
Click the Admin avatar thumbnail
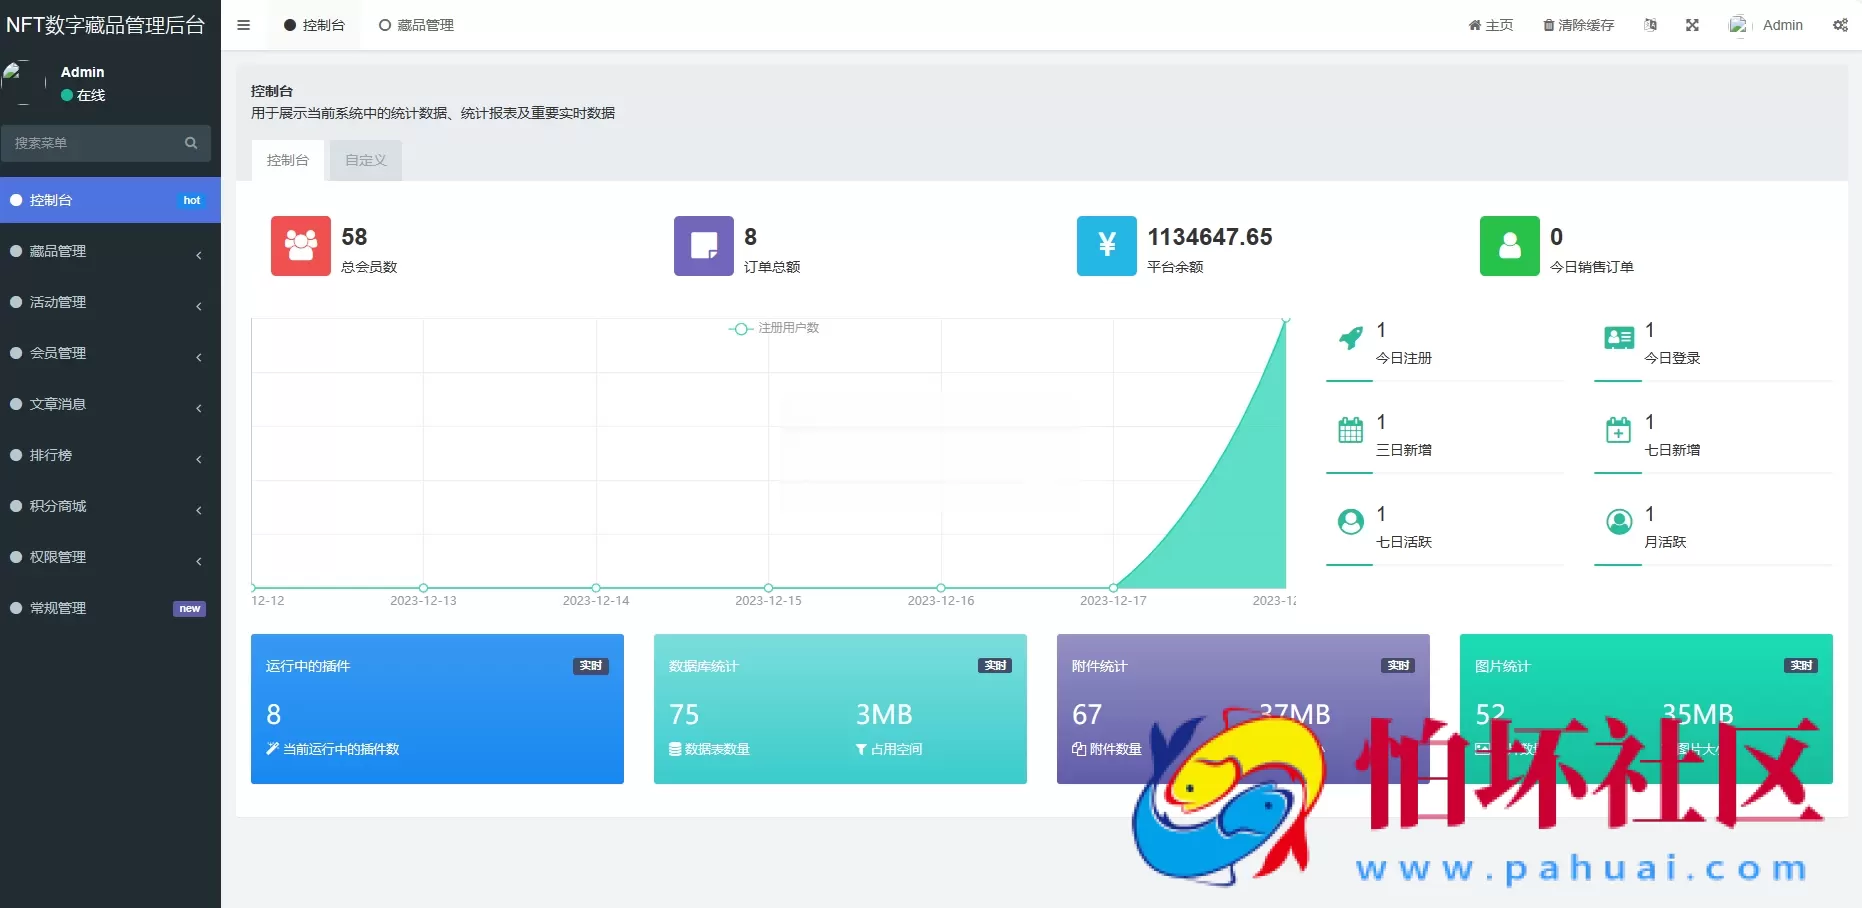[x=1738, y=25]
